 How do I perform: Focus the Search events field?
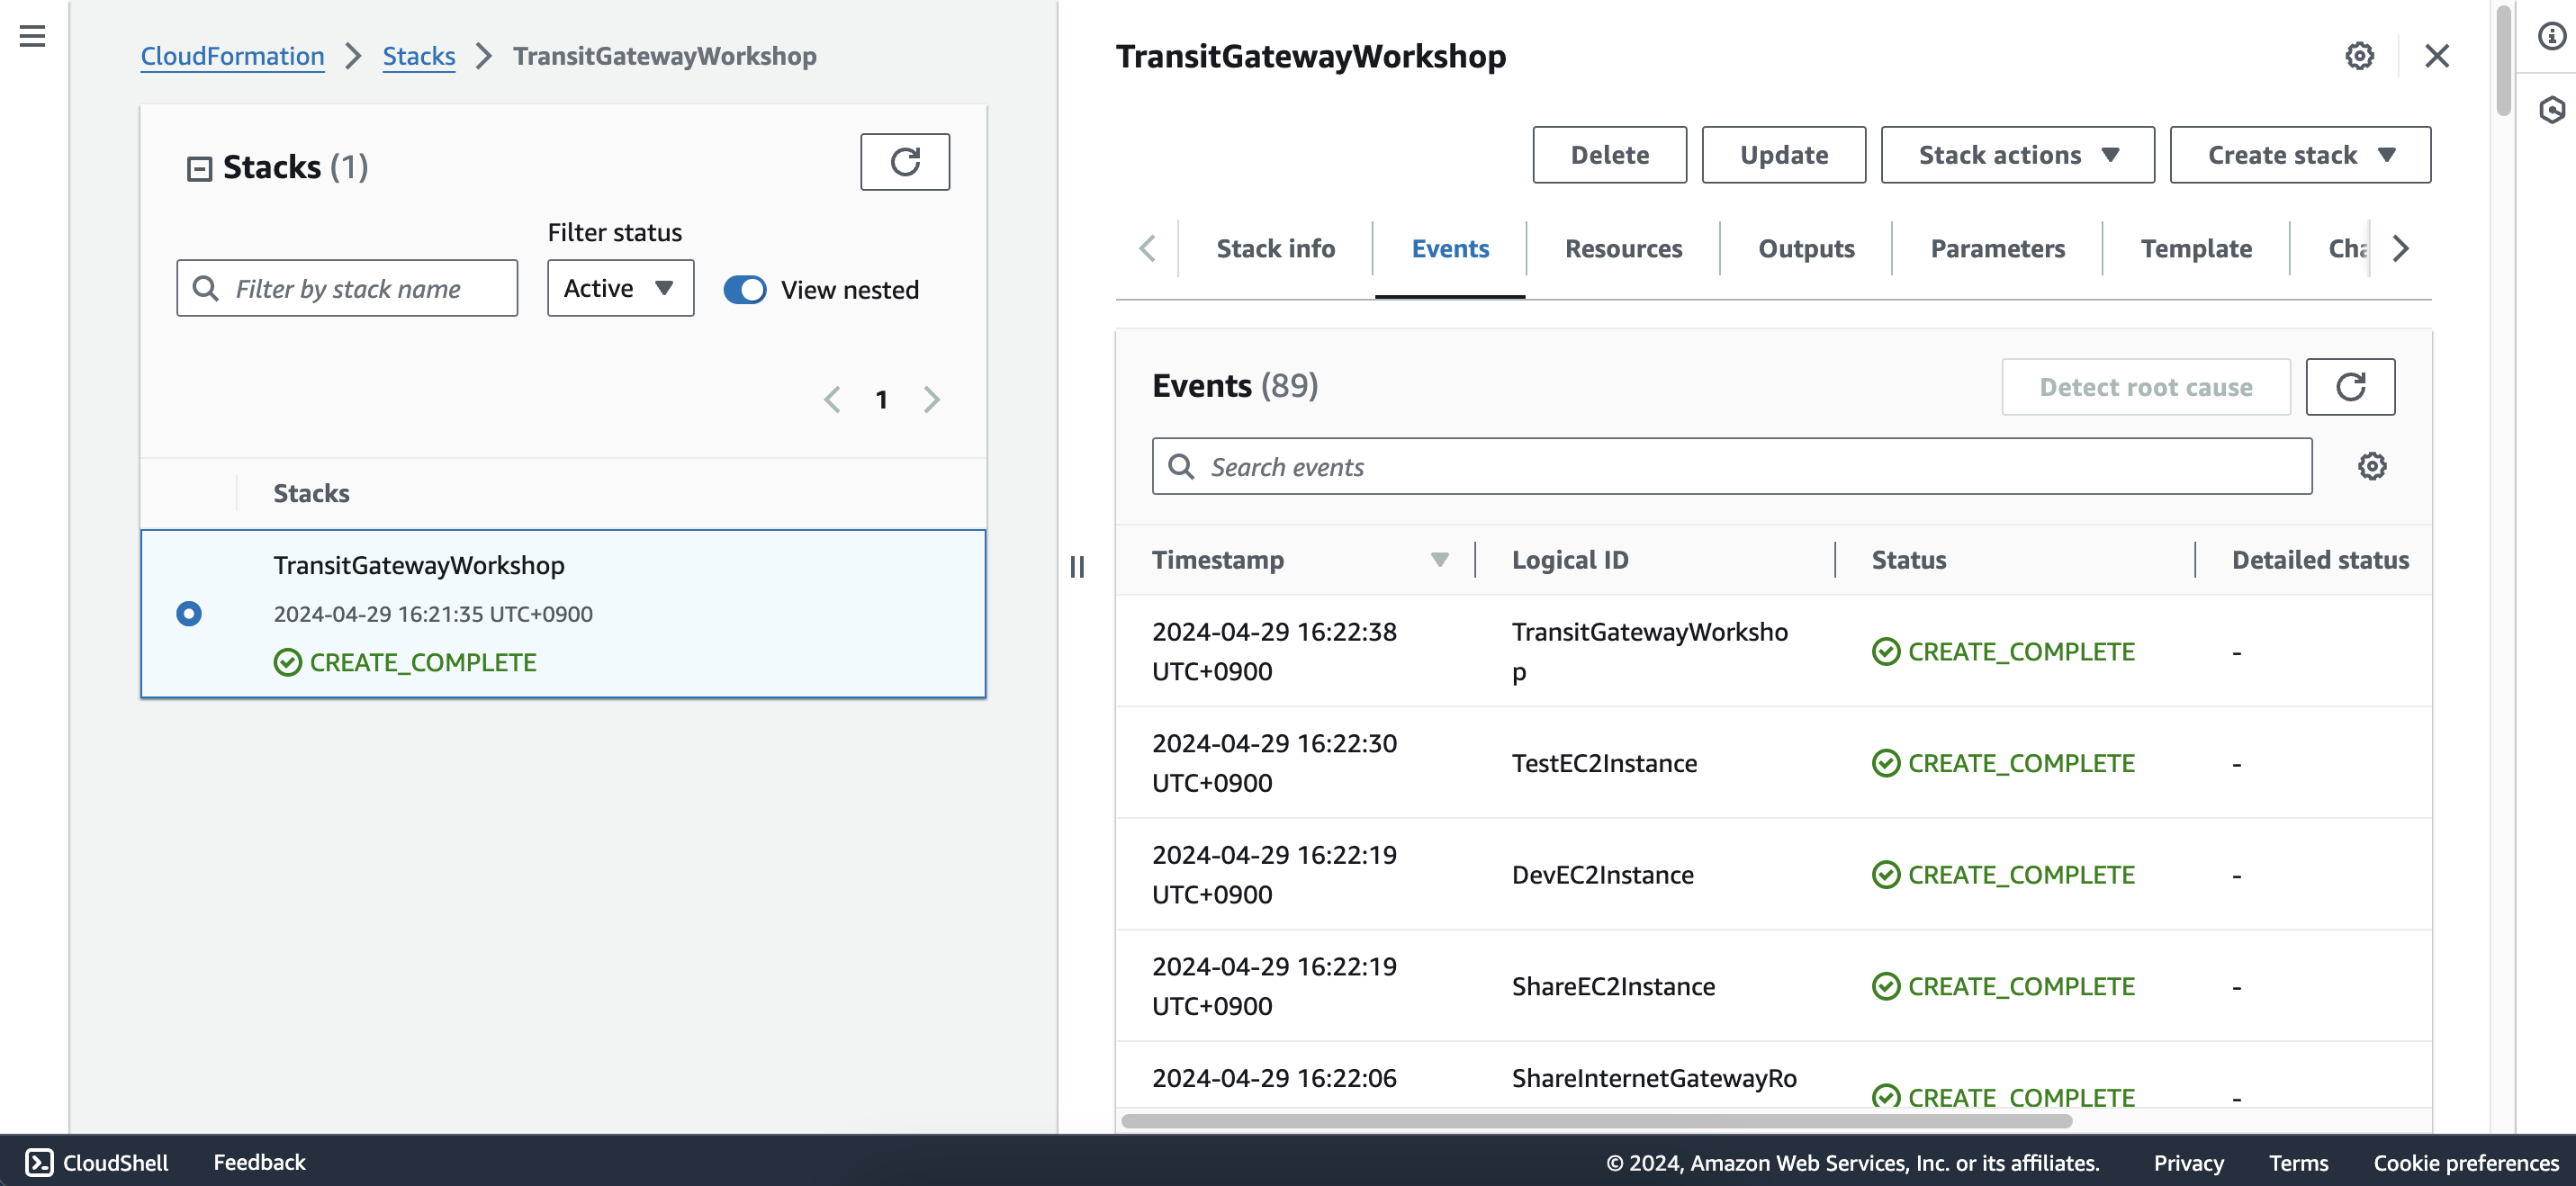(x=1731, y=466)
